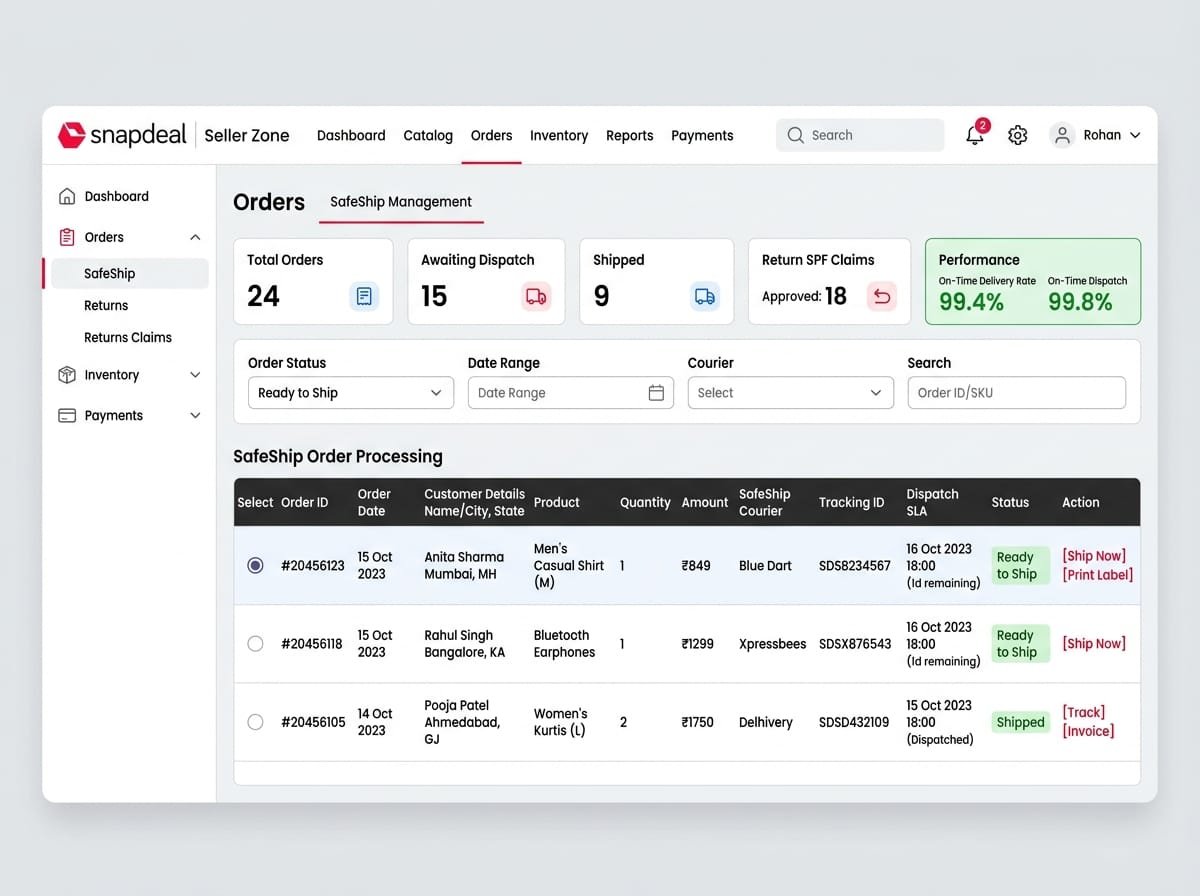1200x896 pixels.
Task: Open the Performance summary card
Action: click(x=1033, y=281)
